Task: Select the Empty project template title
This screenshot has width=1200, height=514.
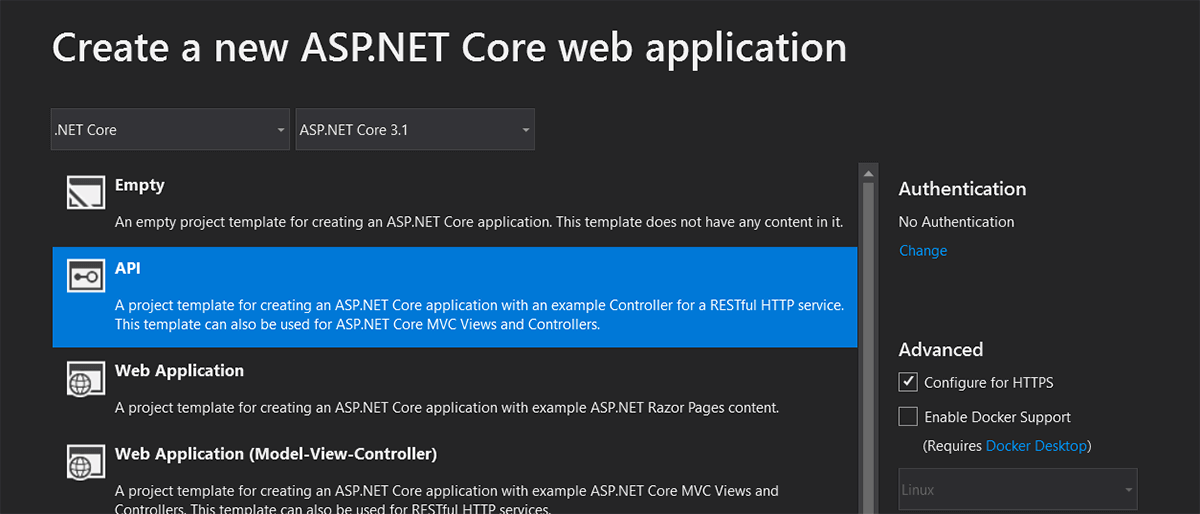Action: point(140,185)
